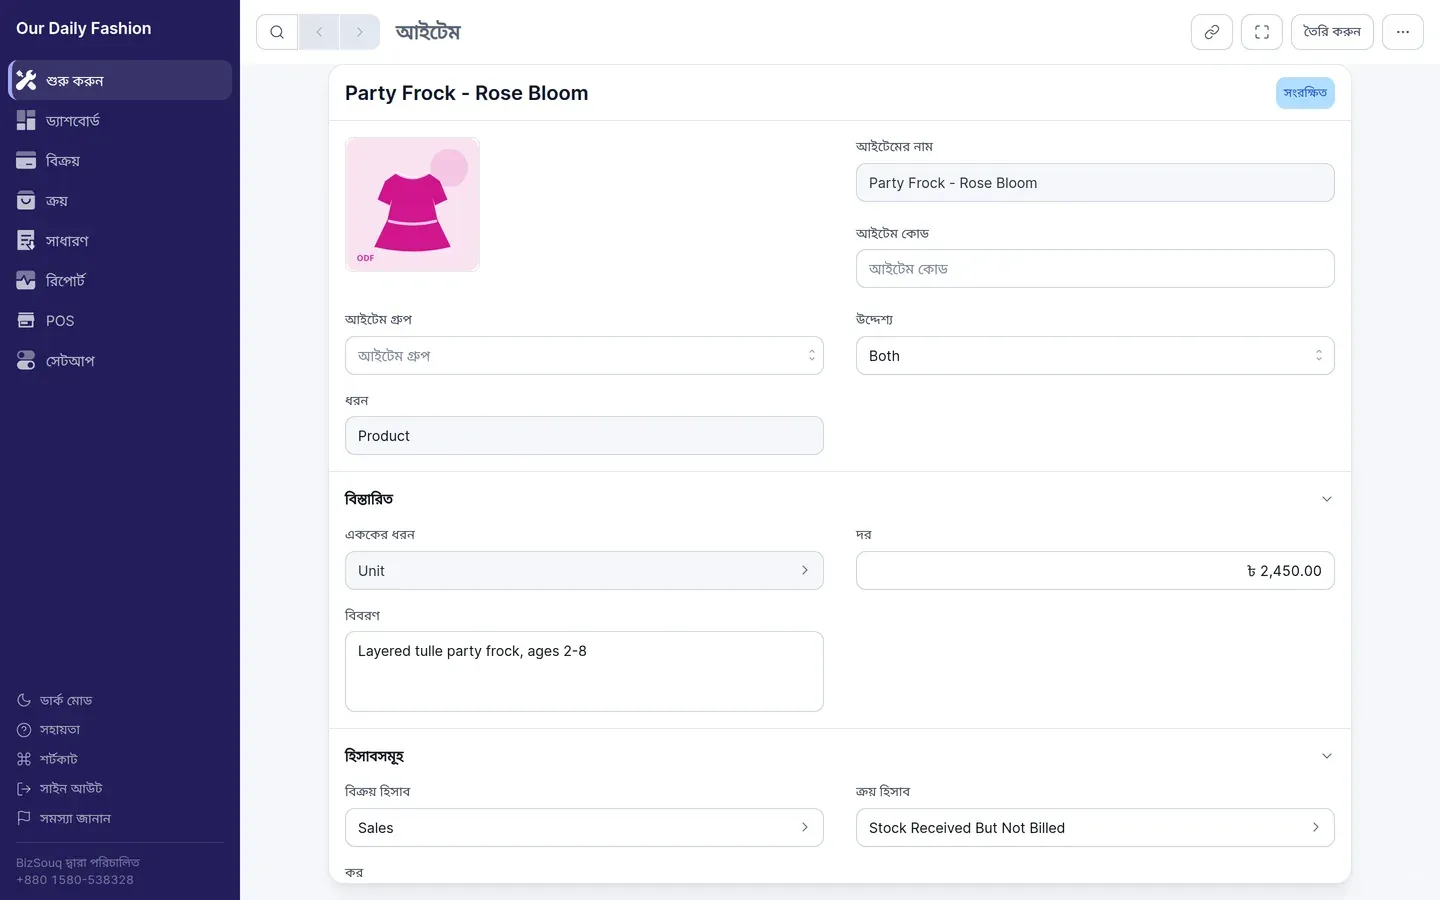Click the সেটআপ toggles icon
The image size is (1440, 900).
[26, 360]
